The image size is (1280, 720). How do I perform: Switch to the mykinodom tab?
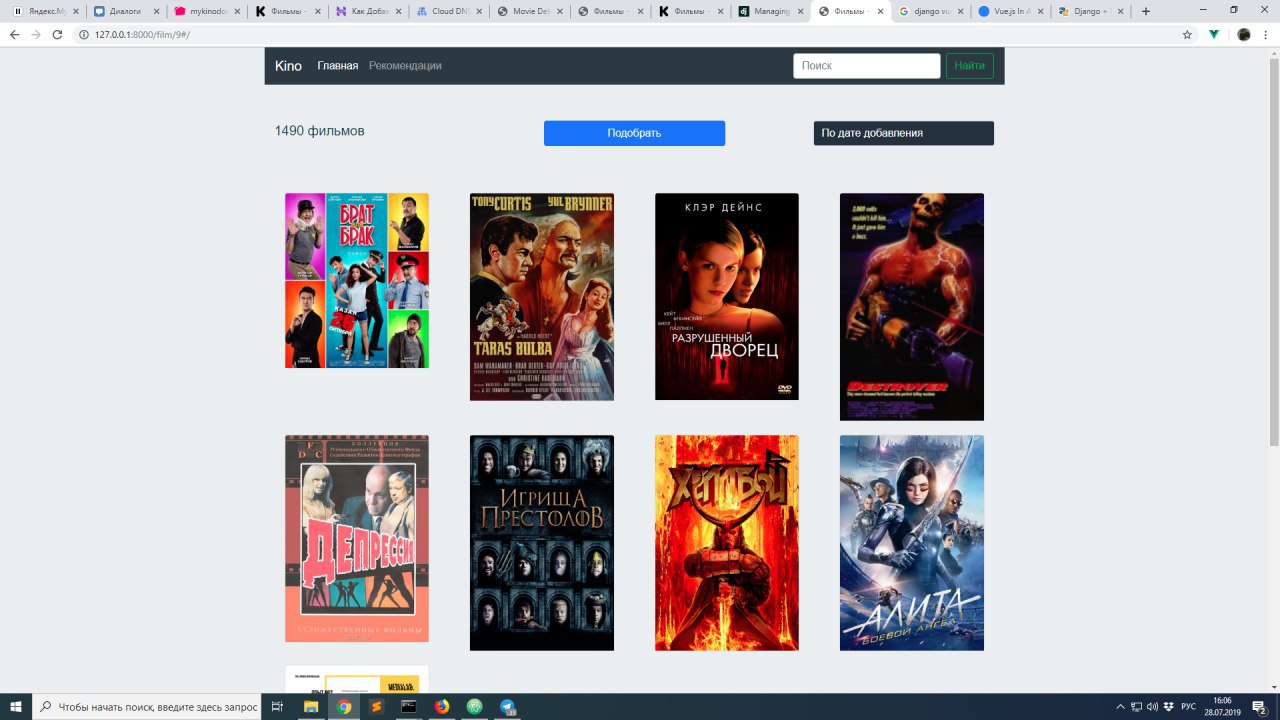(207, 12)
